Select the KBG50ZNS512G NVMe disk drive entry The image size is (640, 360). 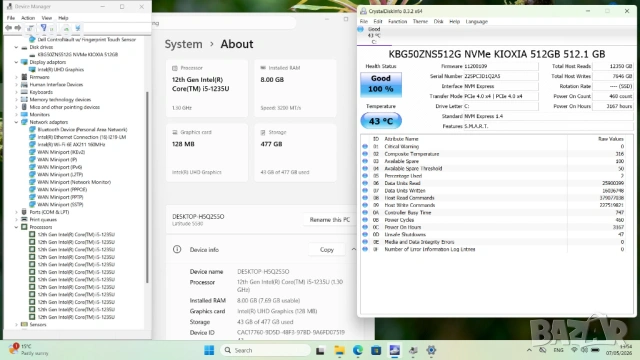78,55
